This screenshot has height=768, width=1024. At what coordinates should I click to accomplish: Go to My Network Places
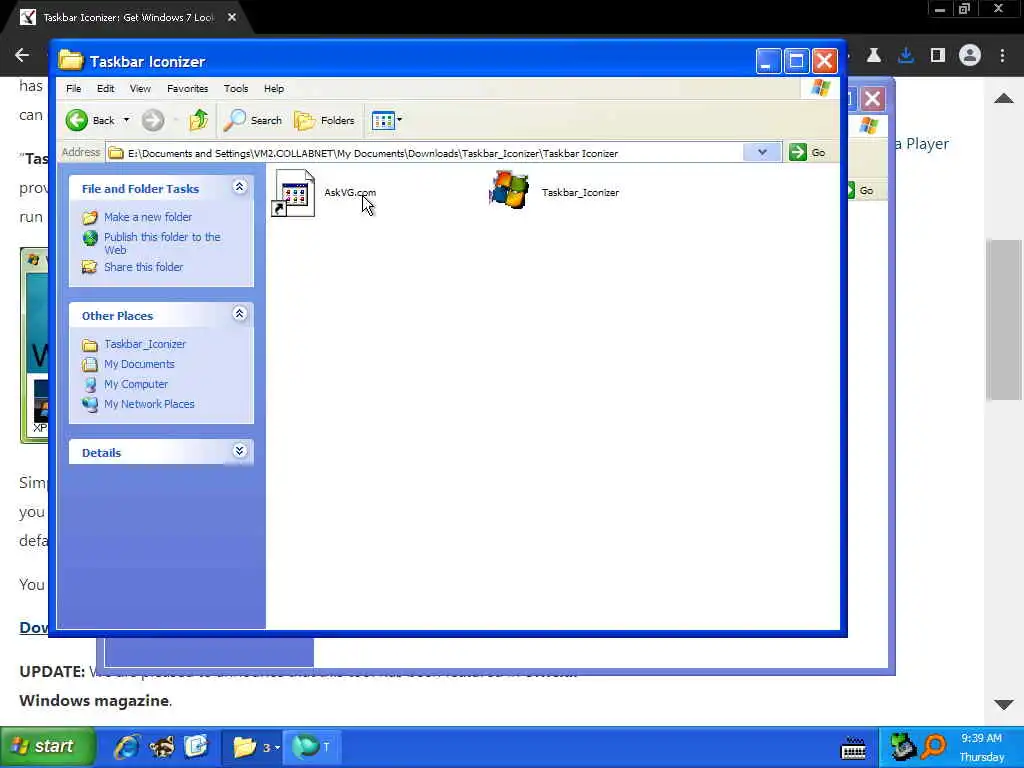tap(150, 404)
